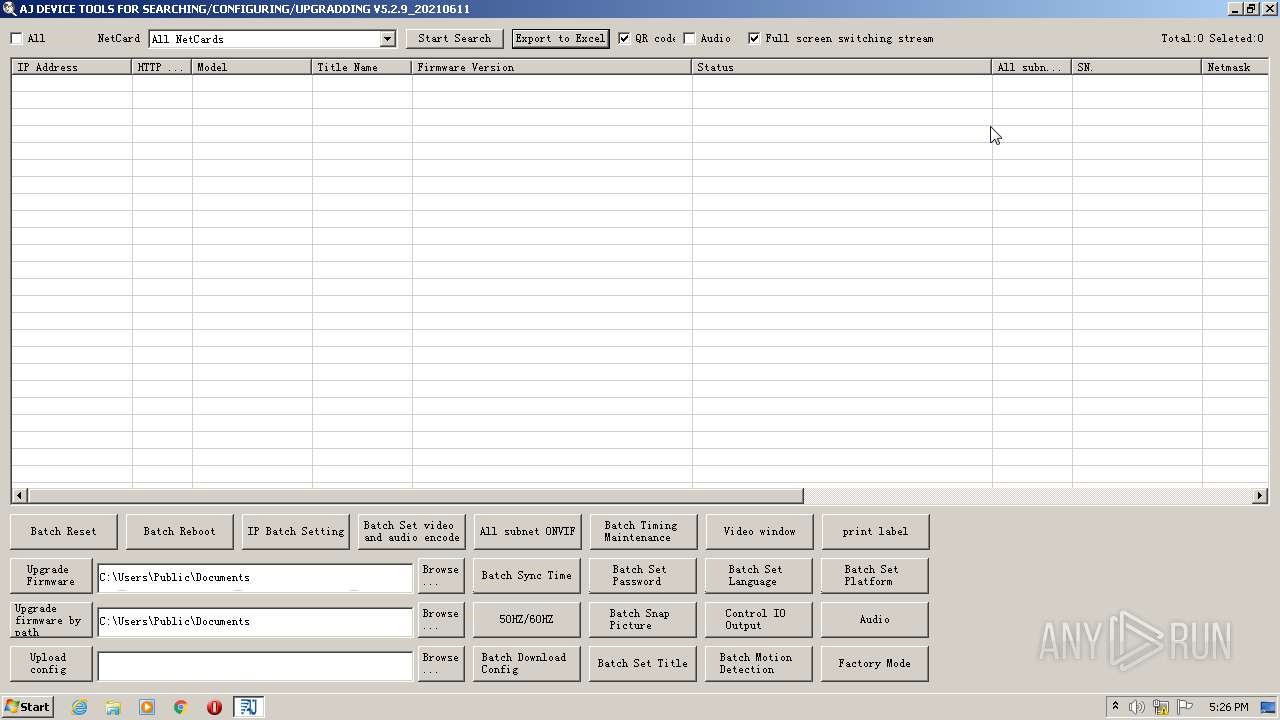Disable the QR code checkbox
The image size is (1280, 720).
pos(624,39)
